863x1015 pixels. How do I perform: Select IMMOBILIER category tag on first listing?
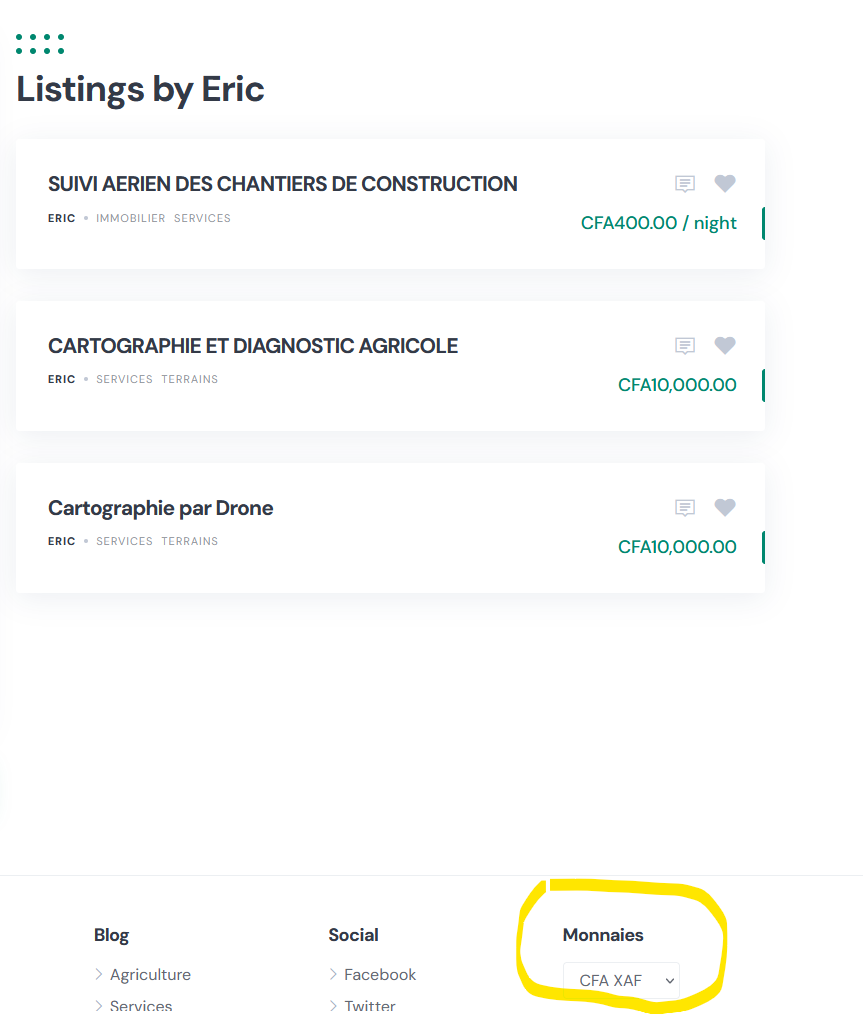click(x=131, y=218)
